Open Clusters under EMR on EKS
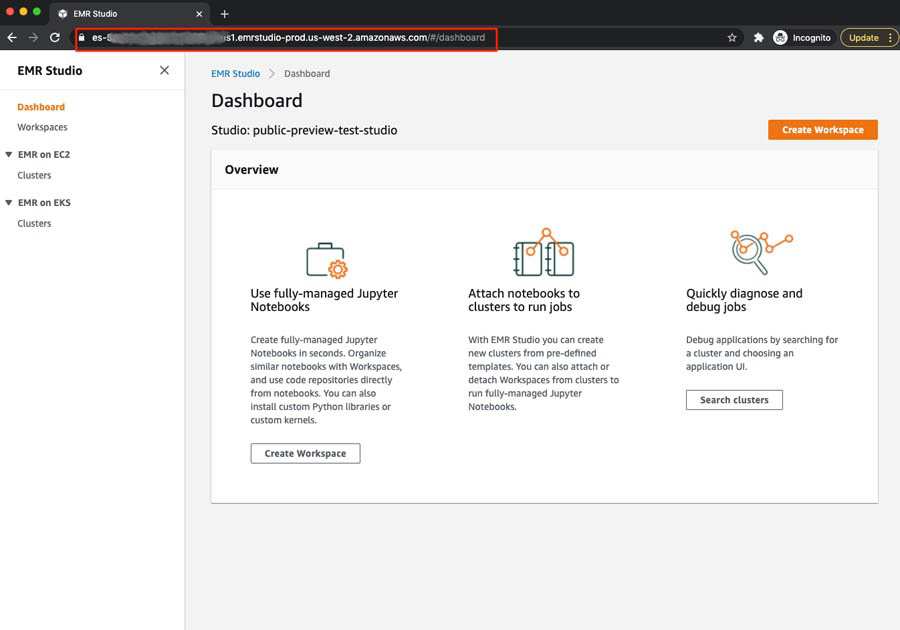Screen dimensions: 900x630 pos(34,223)
